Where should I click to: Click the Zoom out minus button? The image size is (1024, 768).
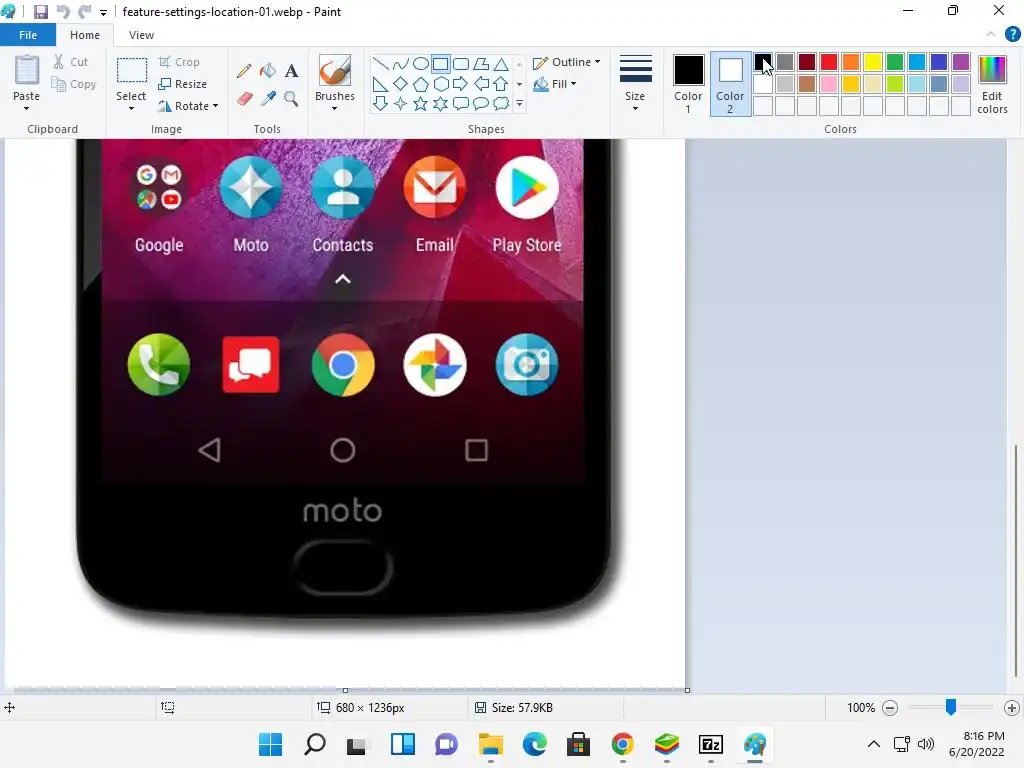[x=889, y=707]
